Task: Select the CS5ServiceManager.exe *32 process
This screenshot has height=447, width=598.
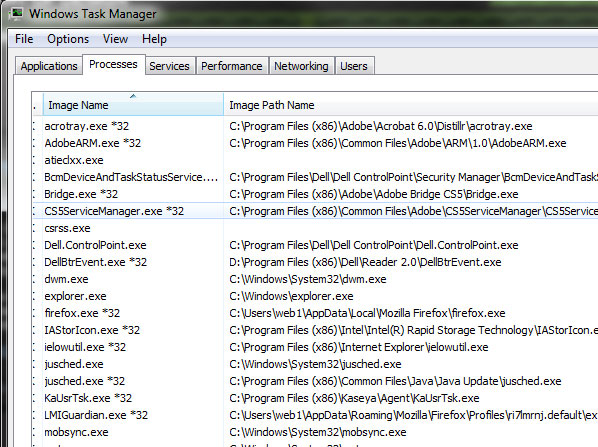Action: (114, 211)
